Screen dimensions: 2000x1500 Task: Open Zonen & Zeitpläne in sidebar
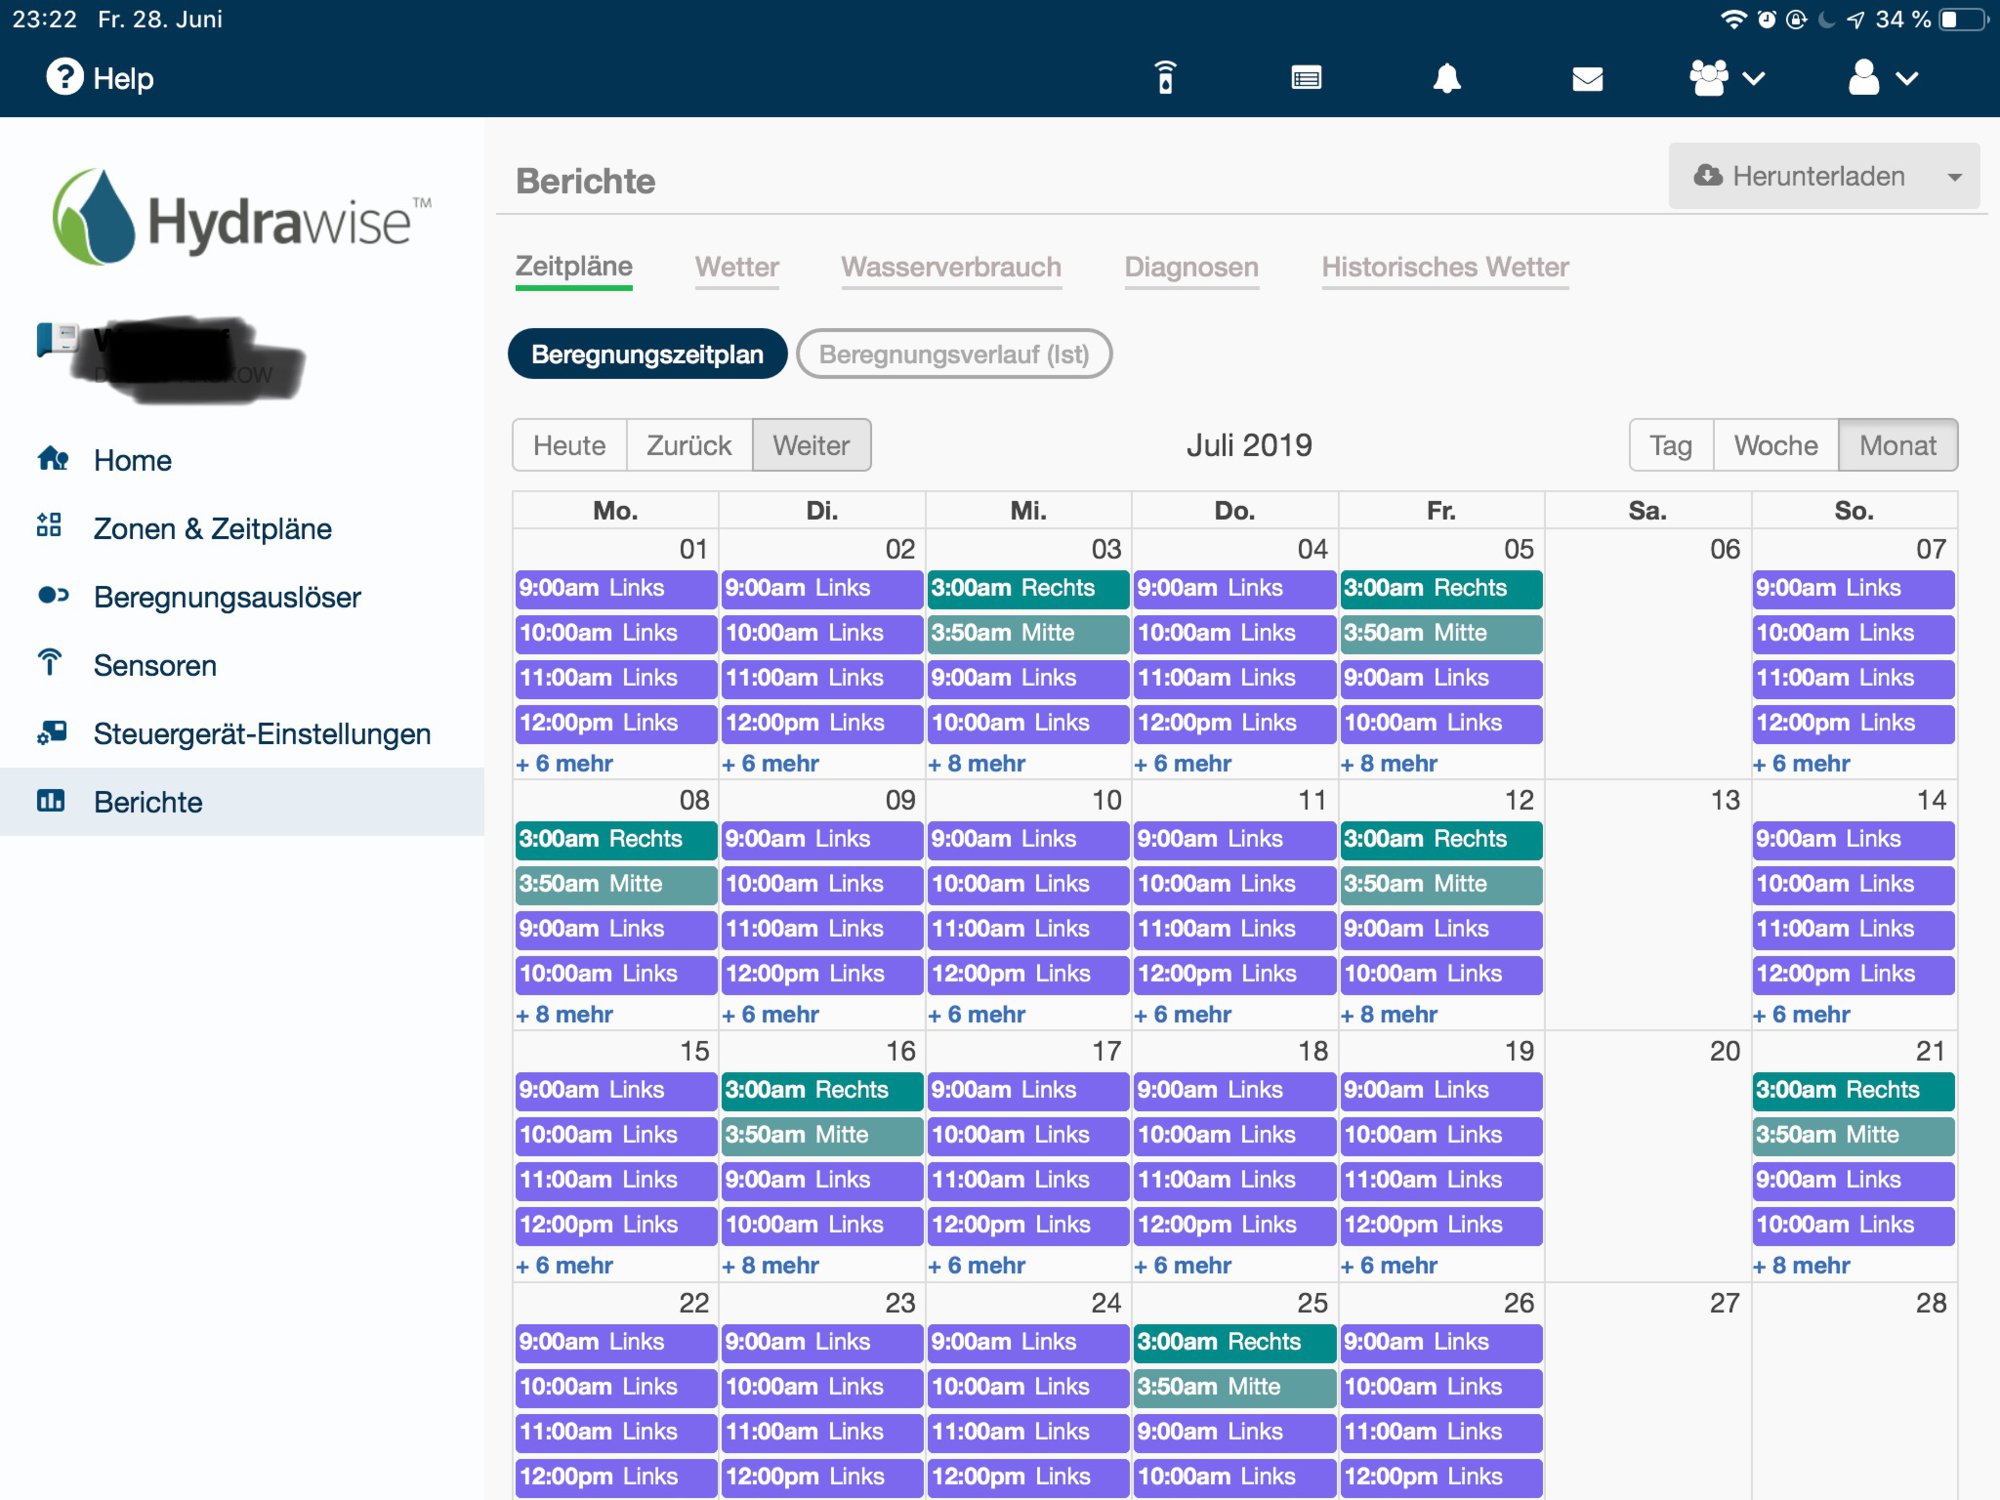[x=212, y=528]
